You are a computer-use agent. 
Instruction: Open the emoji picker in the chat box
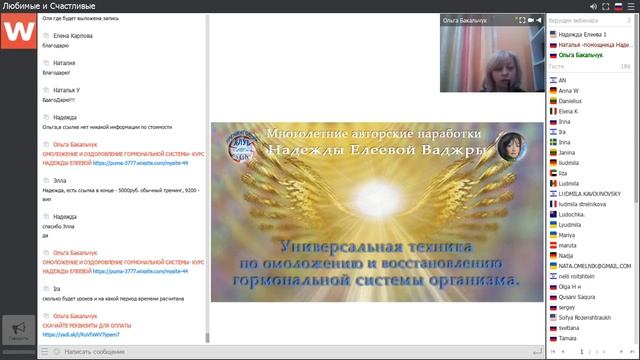click(57, 351)
